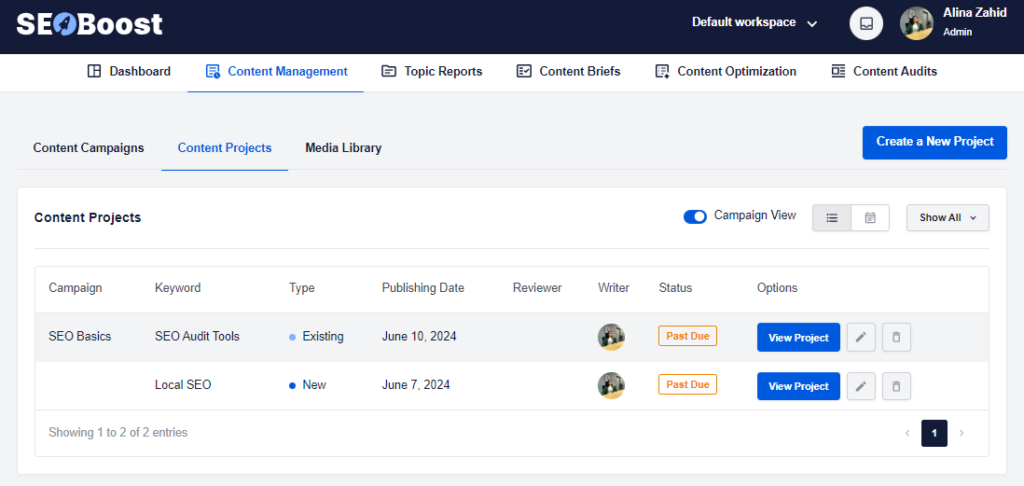
Task: Edit the SEO Audit Tools project
Action: 861,337
